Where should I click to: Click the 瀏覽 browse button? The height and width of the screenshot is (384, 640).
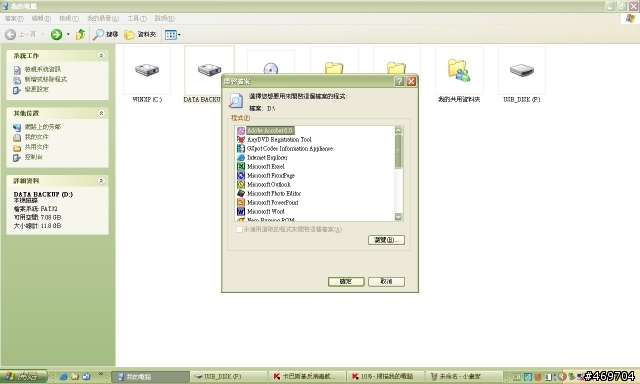(x=386, y=240)
